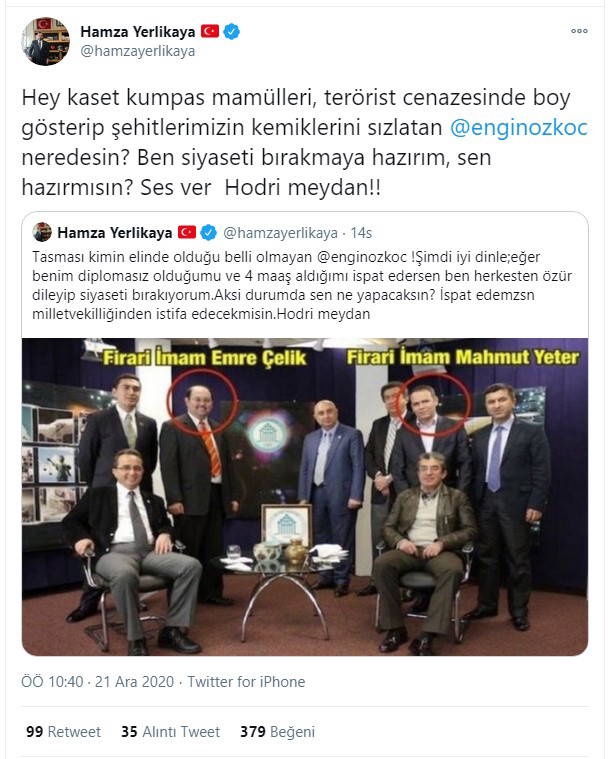The height and width of the screenshot is (759, 609).
Task: View the 379 Beğeni likes list
Action: tap(277, 731)
